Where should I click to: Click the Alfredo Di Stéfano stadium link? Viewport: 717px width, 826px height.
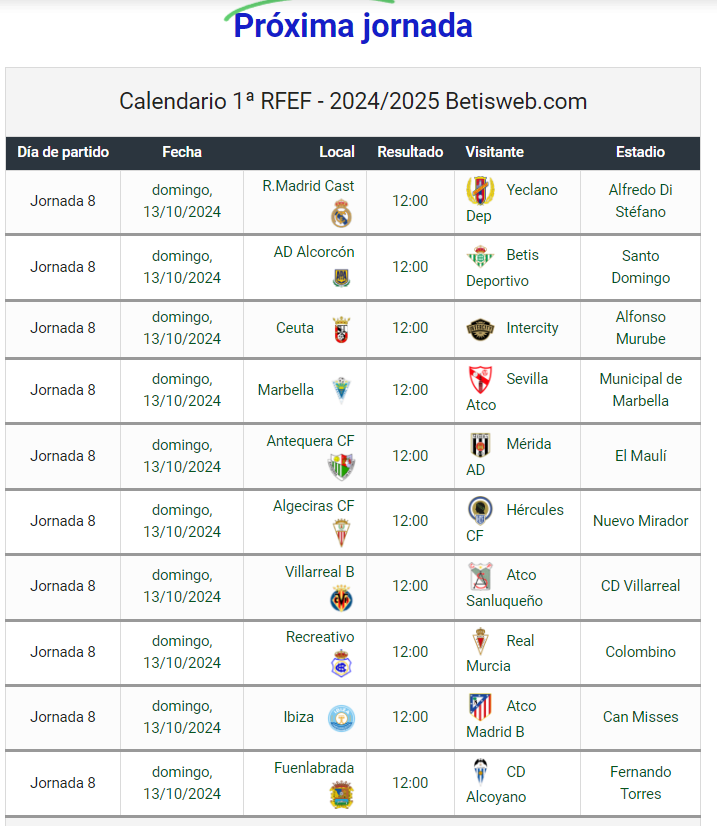(x=641, y=201)
